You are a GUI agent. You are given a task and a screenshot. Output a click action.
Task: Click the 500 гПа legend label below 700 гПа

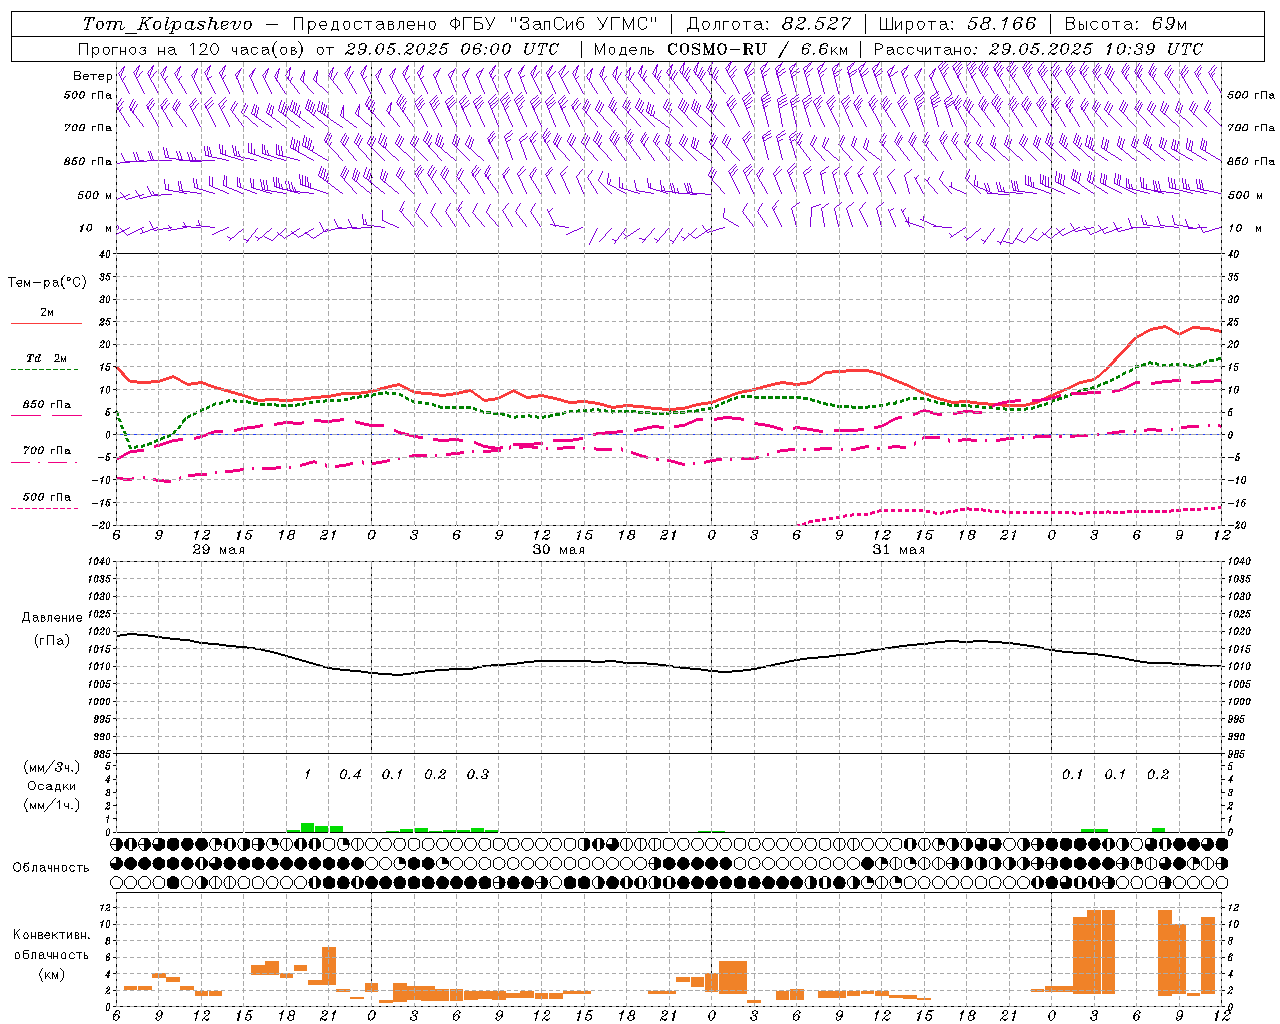(x=47, y=496)
